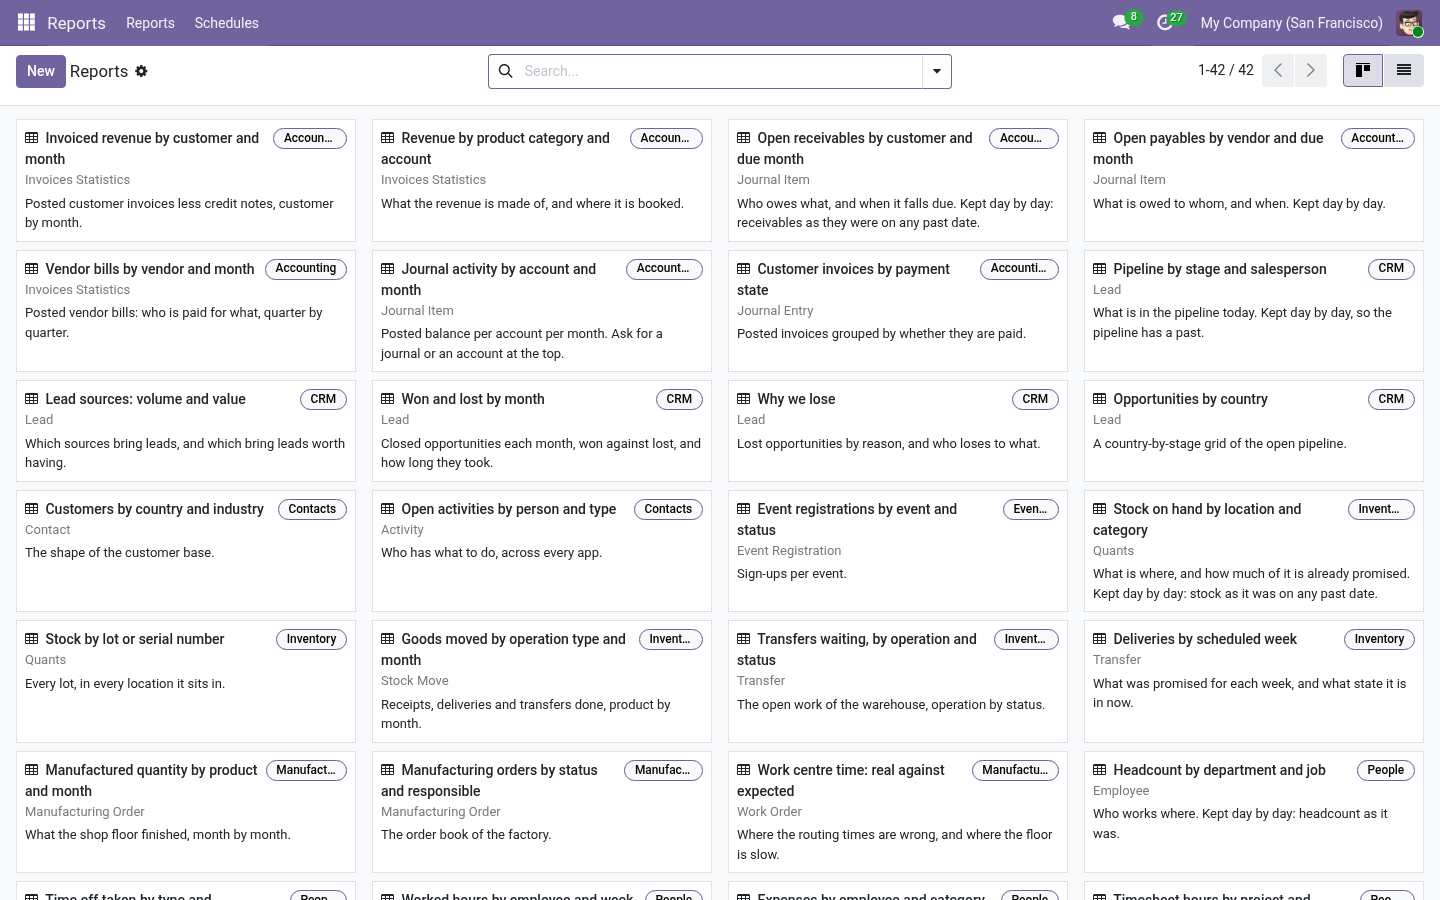This screenshot has height=900, width=1440.
Task: Focus the Search input field
Action: (718, 71)
